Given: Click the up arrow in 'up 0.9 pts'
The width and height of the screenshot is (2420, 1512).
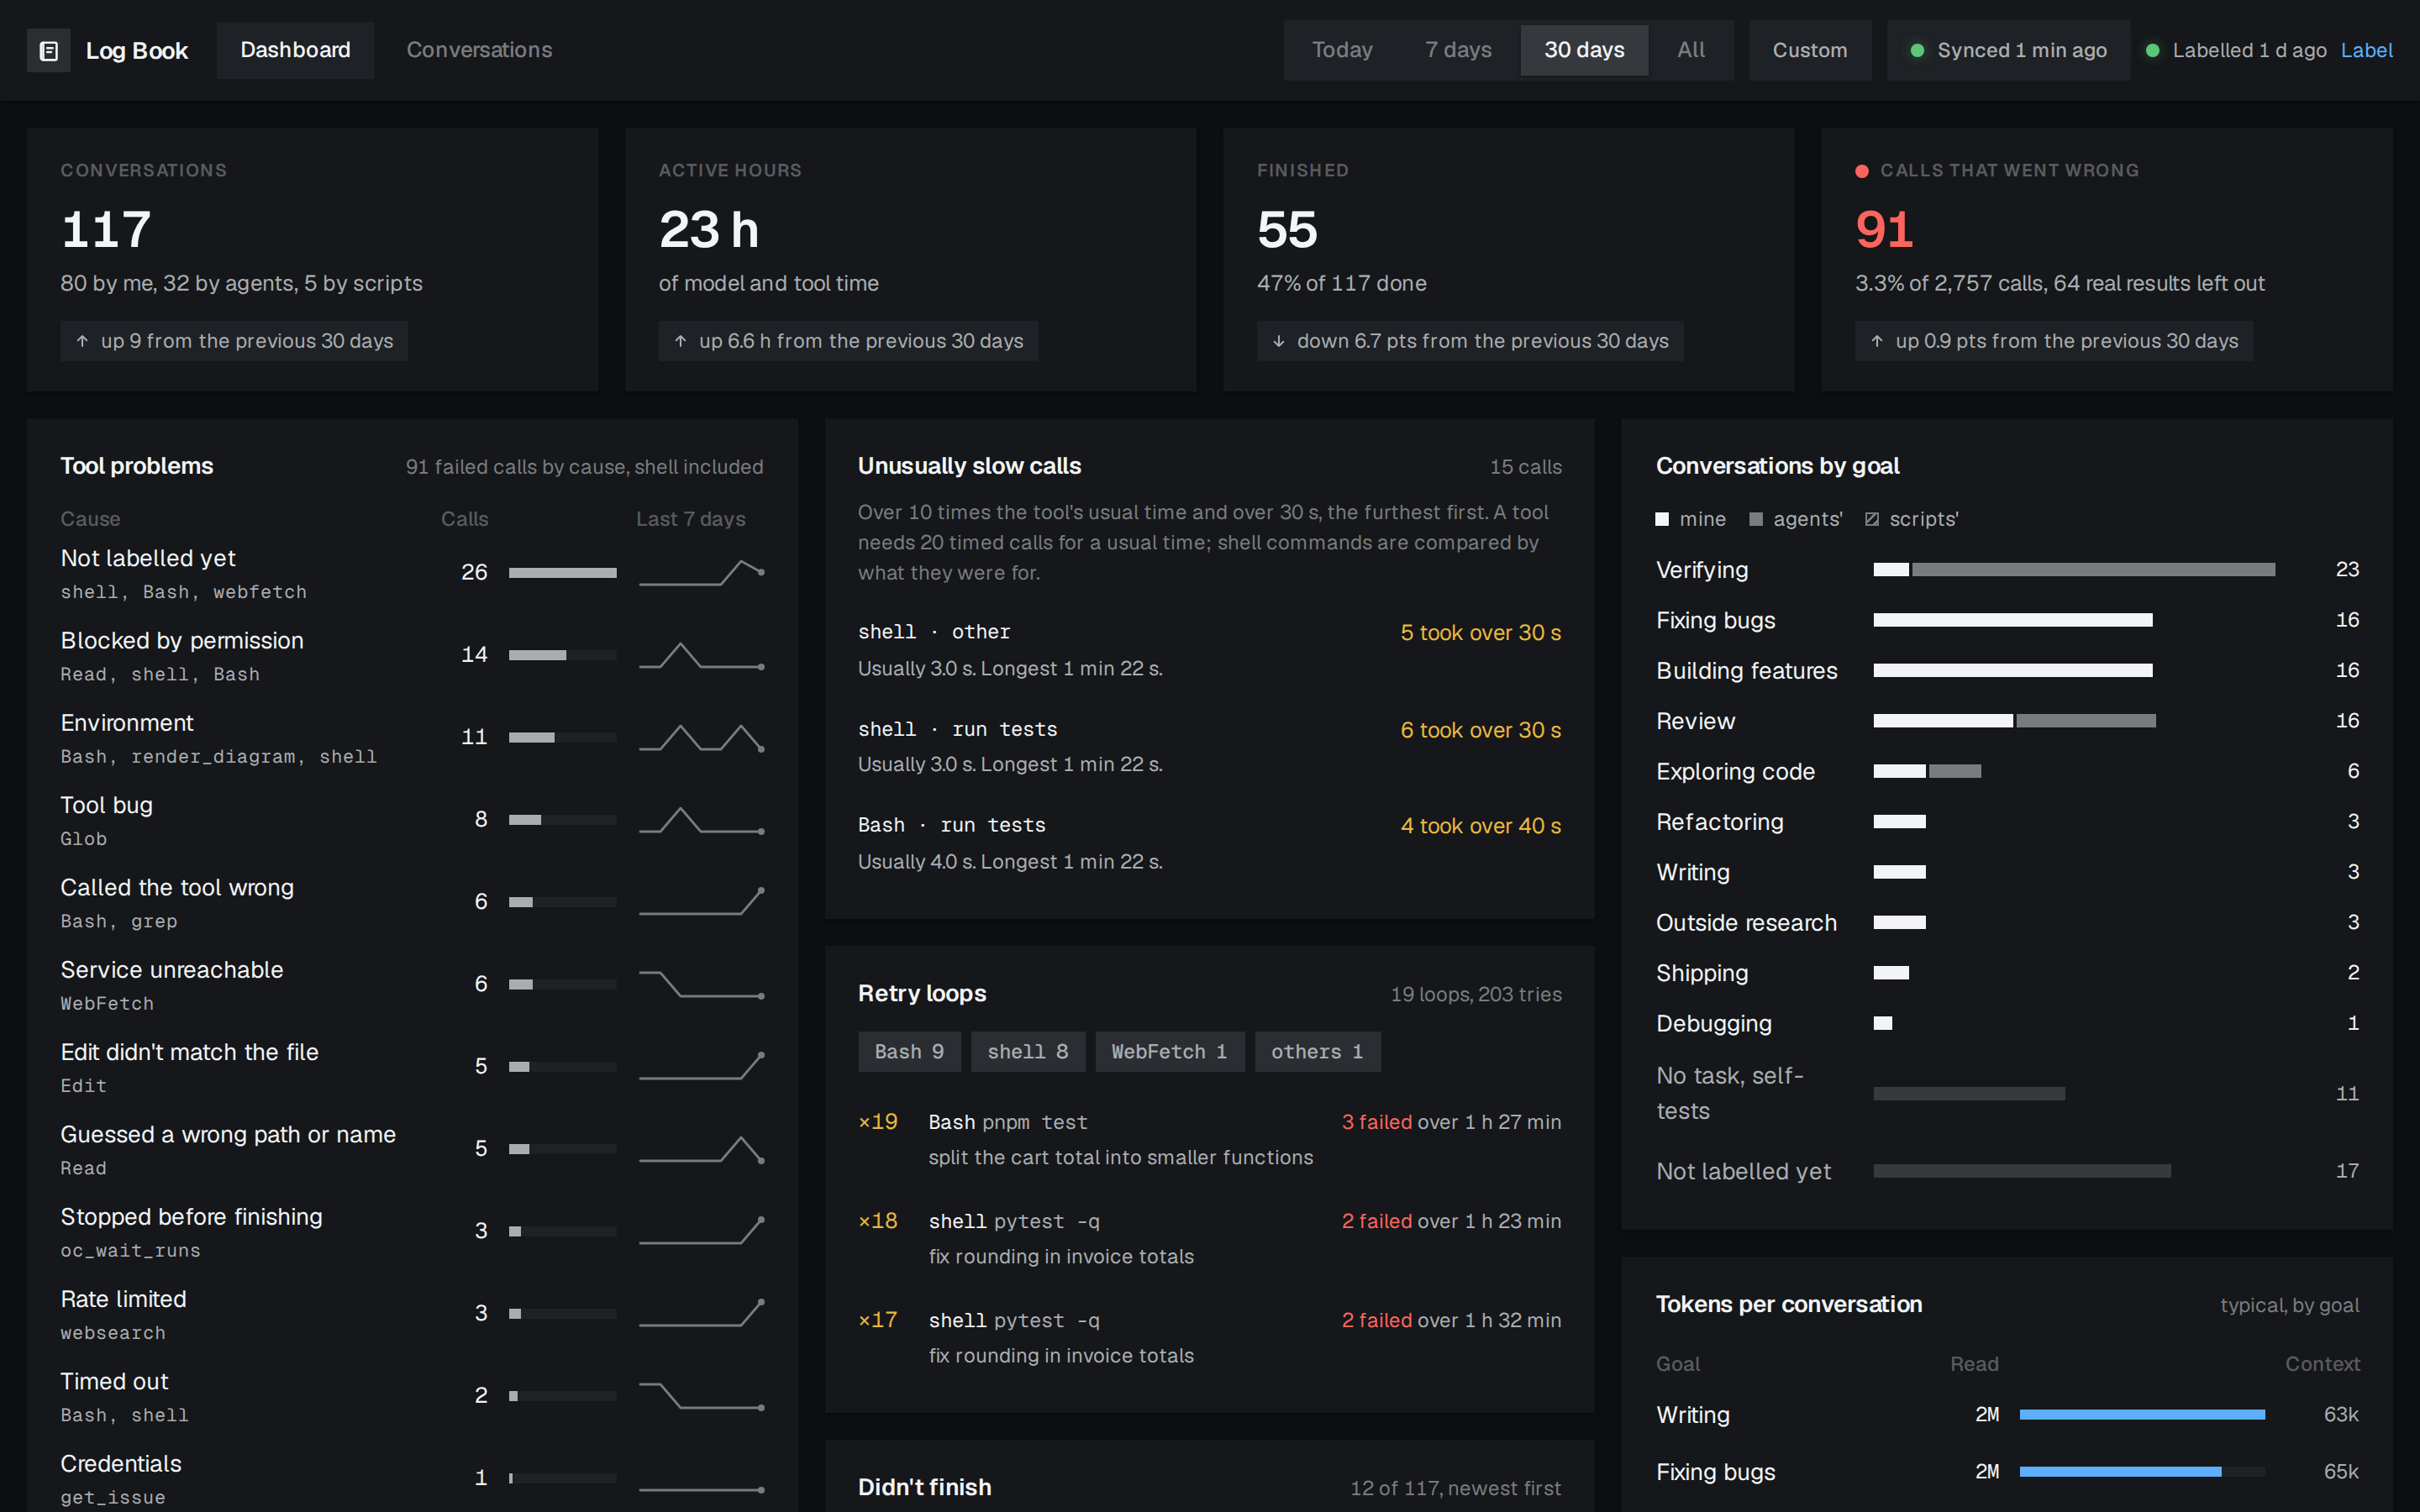Looking at the screenshot, I should click(x=1877, y=341).
